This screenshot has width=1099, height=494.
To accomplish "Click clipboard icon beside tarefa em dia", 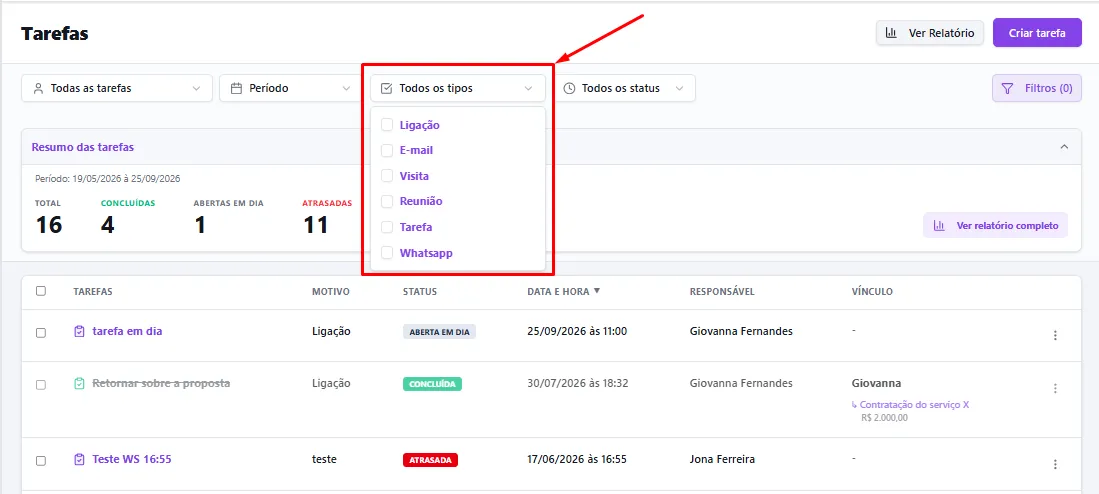I will point(79,331).
